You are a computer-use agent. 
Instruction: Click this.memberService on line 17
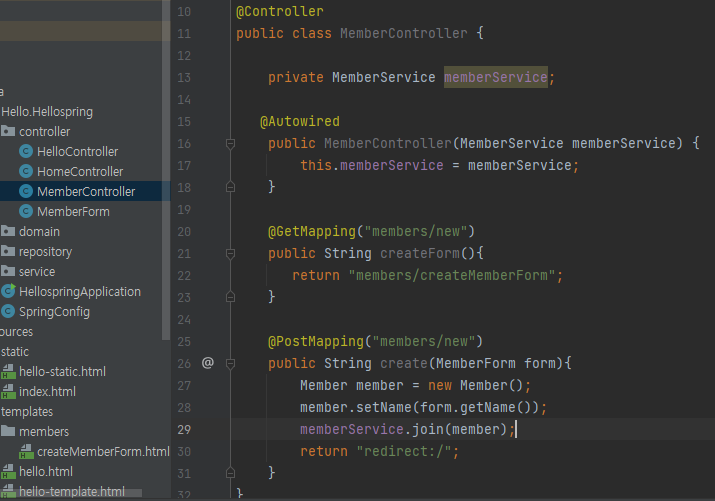pyautogui.click(x=372, y=165)
